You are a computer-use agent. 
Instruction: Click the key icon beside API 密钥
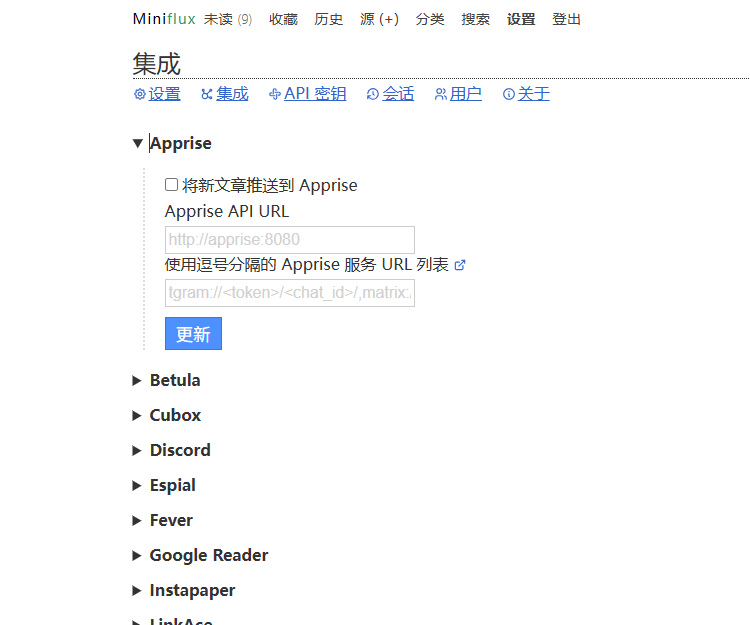click(x=275, y=94)
